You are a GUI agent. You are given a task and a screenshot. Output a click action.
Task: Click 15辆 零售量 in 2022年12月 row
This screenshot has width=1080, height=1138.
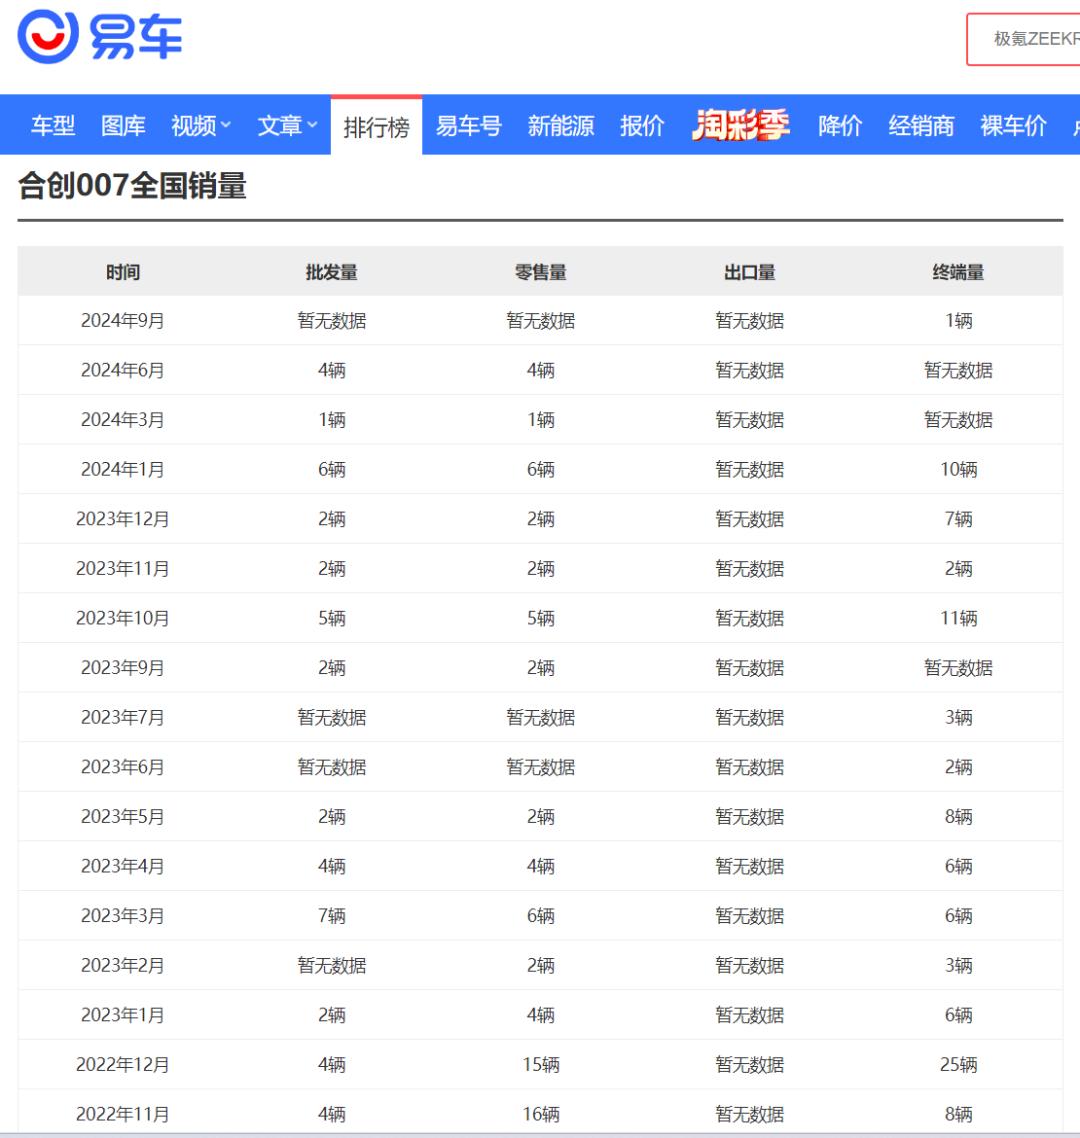click(x=541, y=1064)
